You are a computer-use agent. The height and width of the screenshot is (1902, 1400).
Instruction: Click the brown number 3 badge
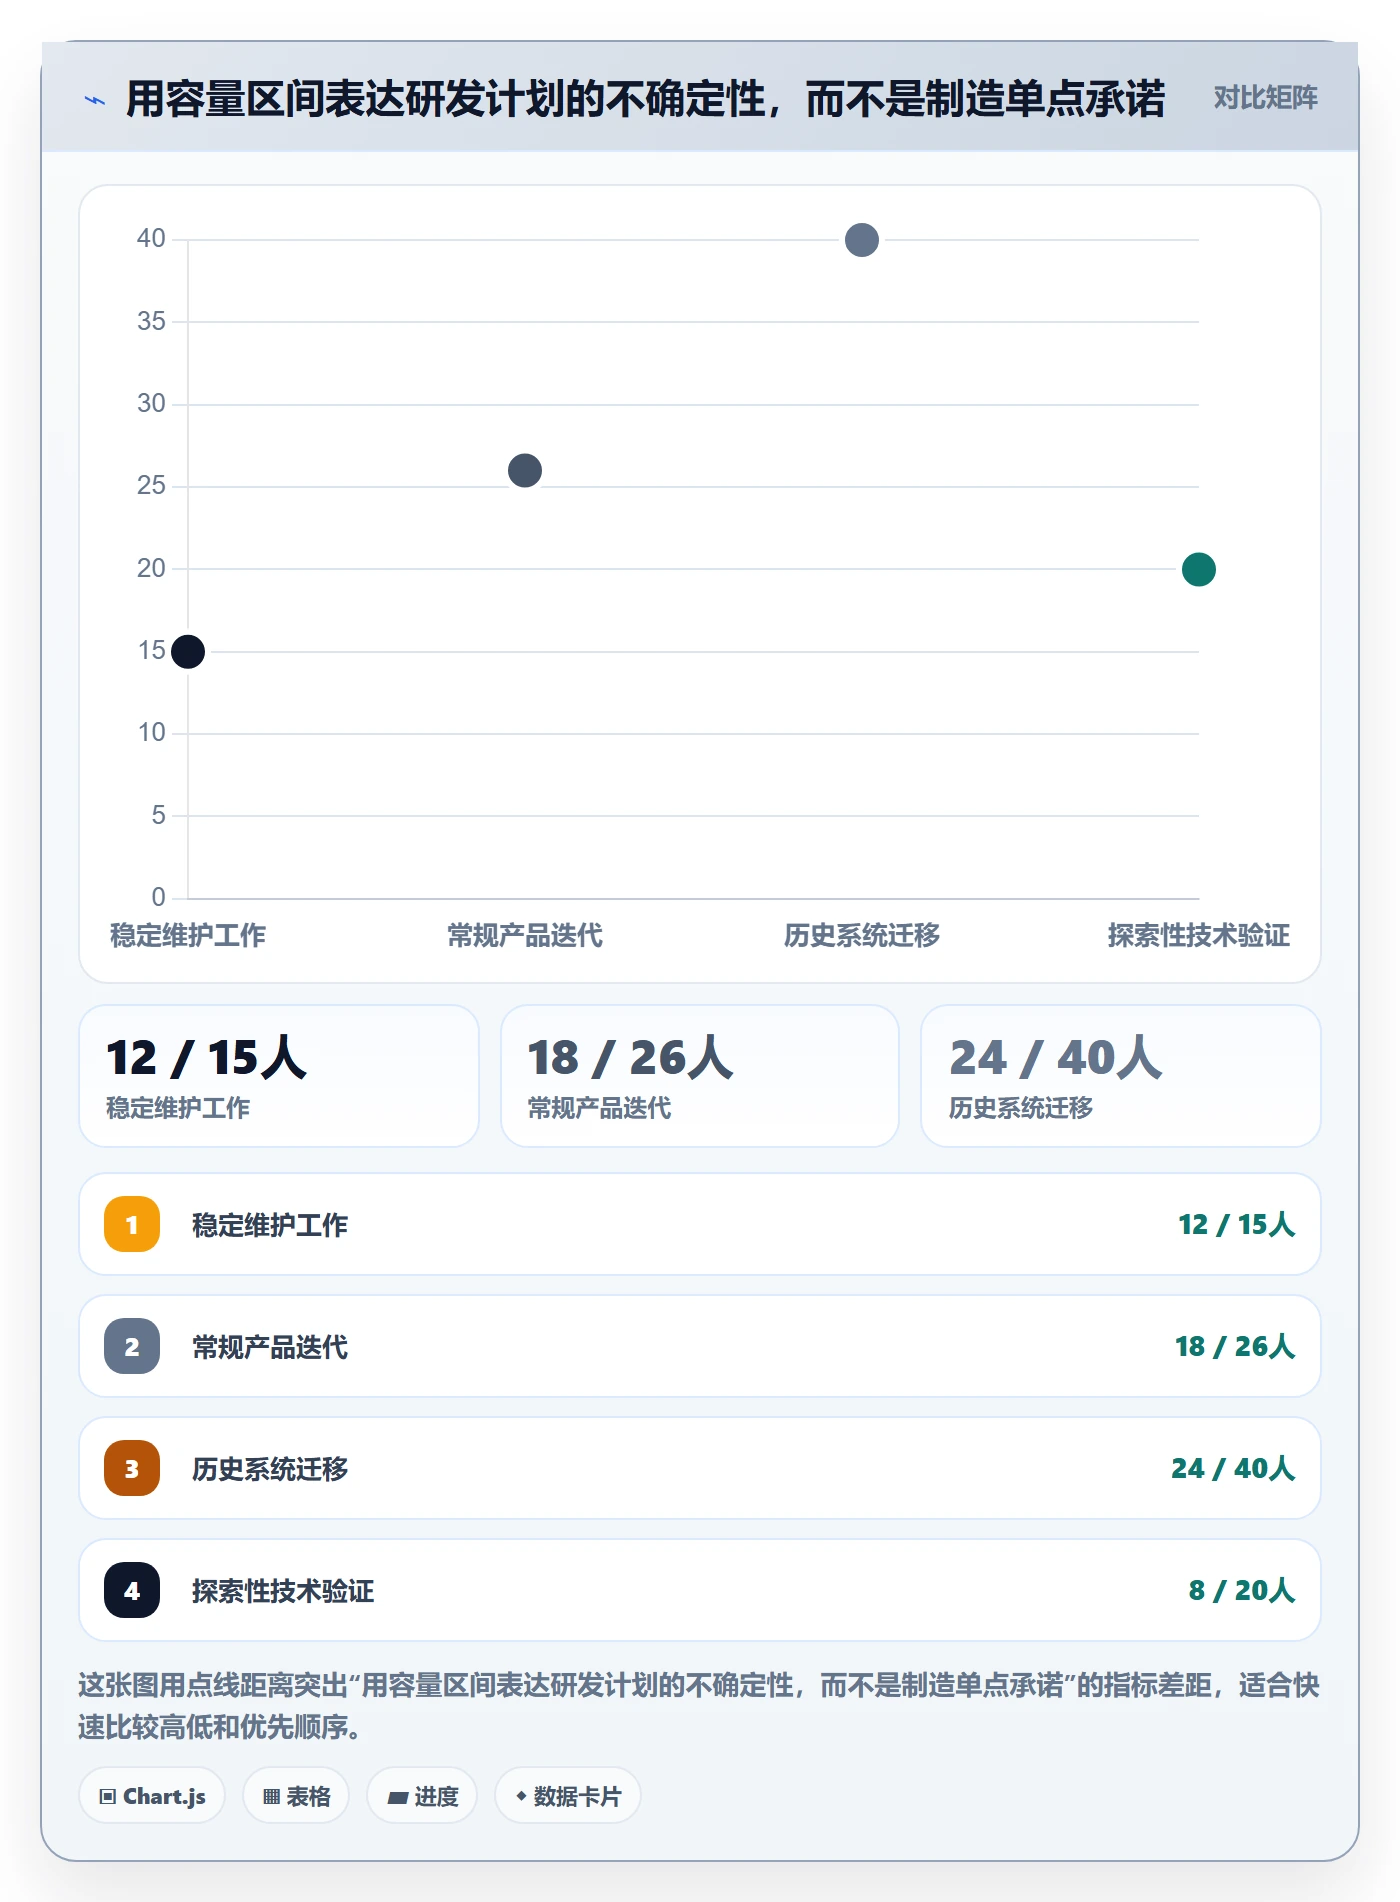coord(132,1468)
